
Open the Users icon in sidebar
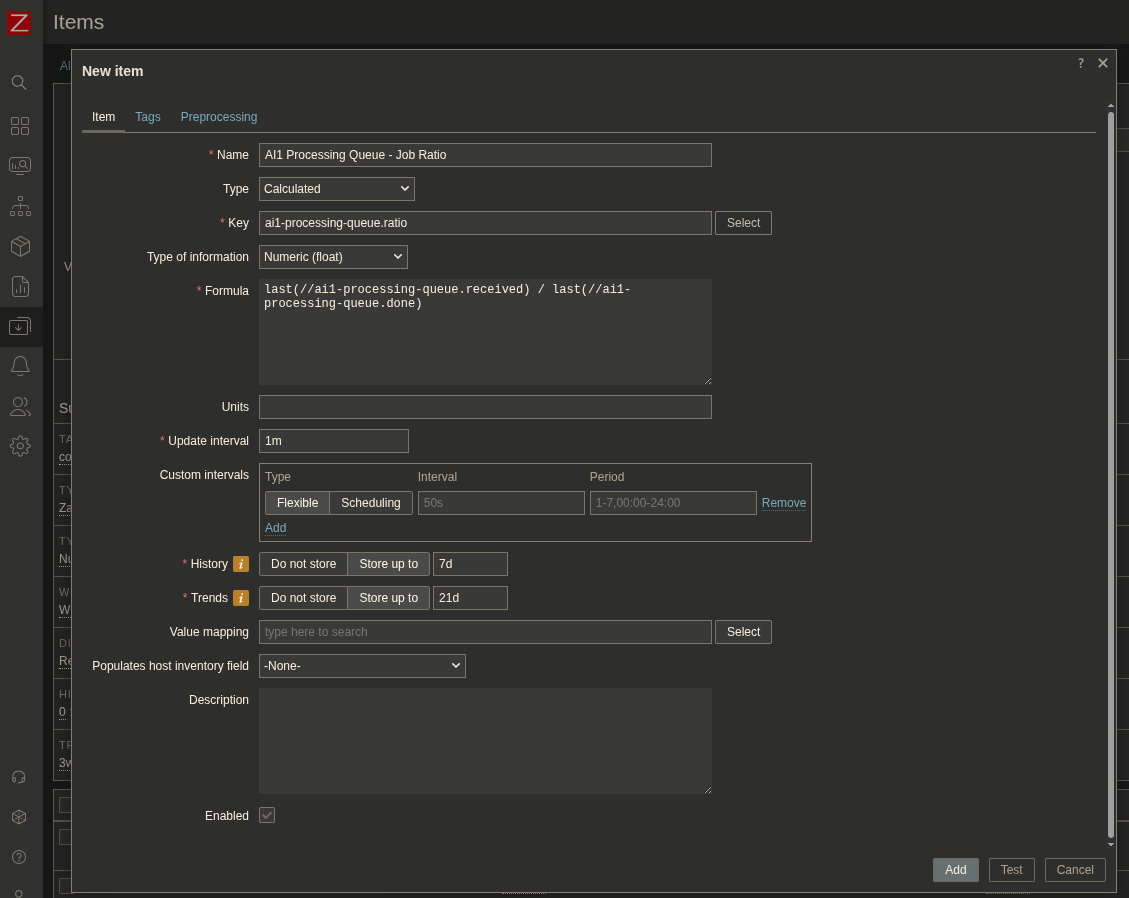(19, 406)
